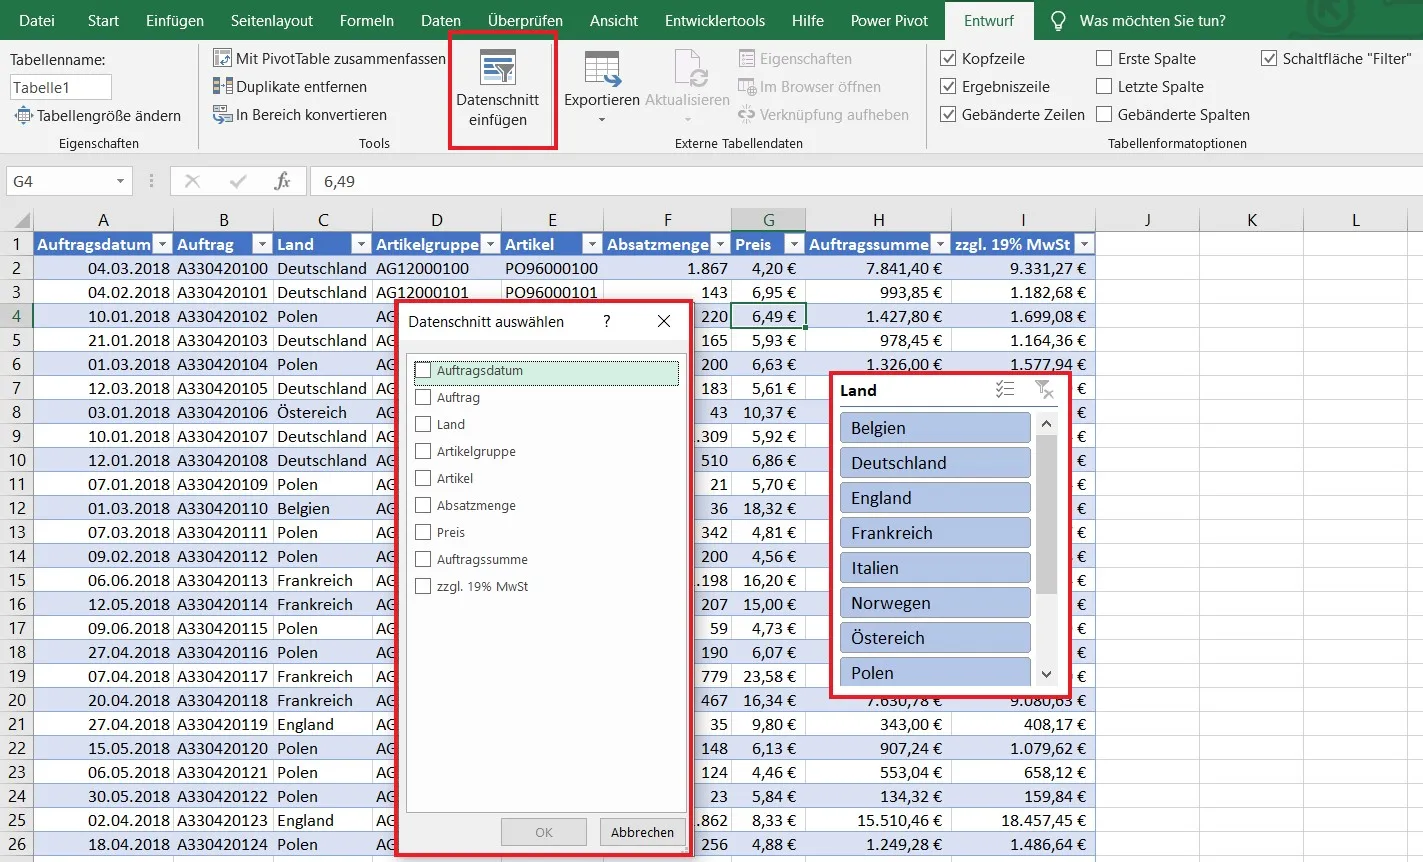The image size is (1423, 862).
Task: Open the Power Pivot tab
Action: click(889, 20)
